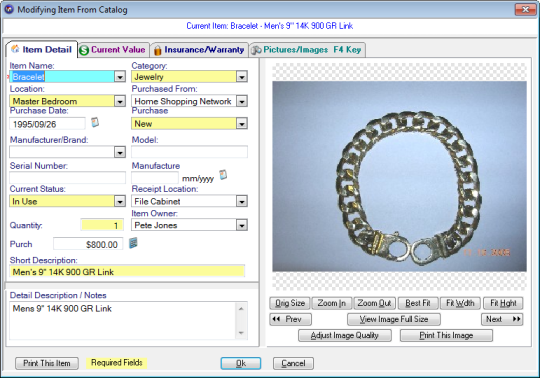Open the Manufacture date calendar icon
540x378 pixels.
[x=223, y=175]
